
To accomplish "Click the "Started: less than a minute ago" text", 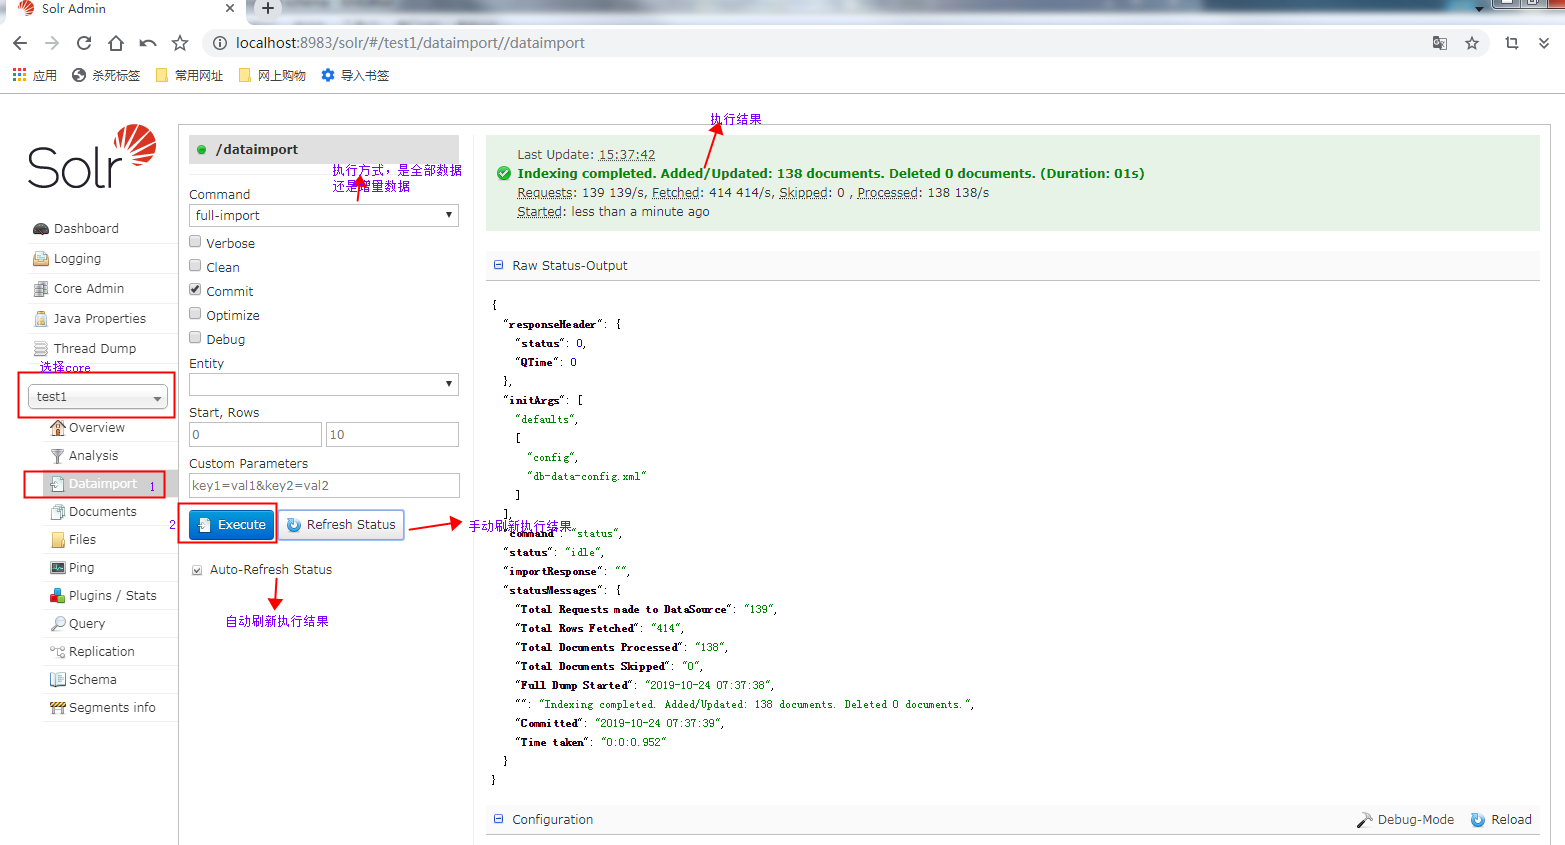I will coord(613,212).
